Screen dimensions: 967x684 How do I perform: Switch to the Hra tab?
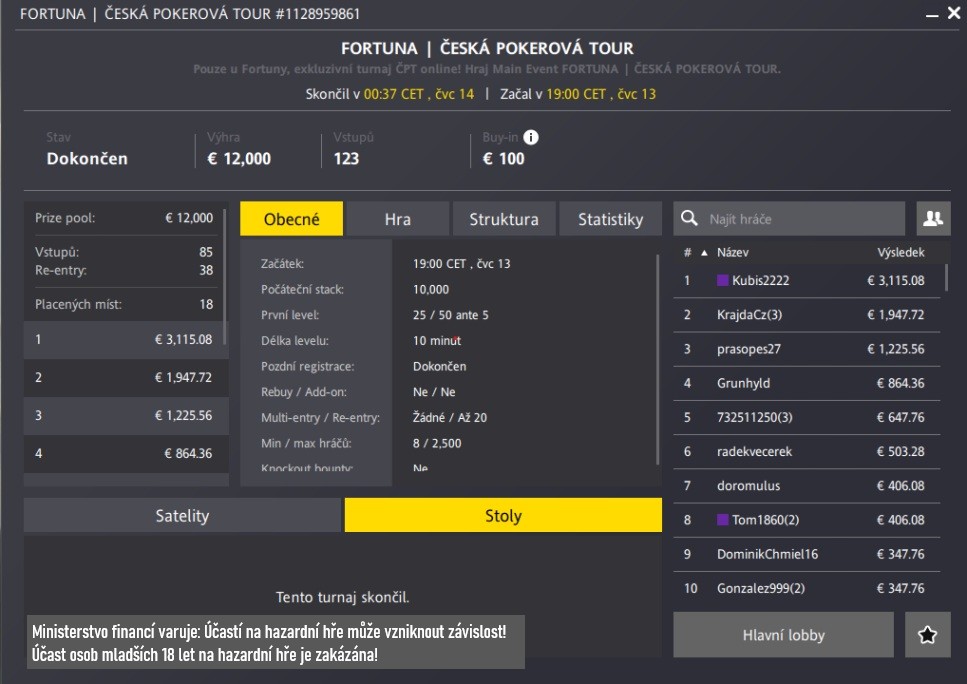(398, 219)
